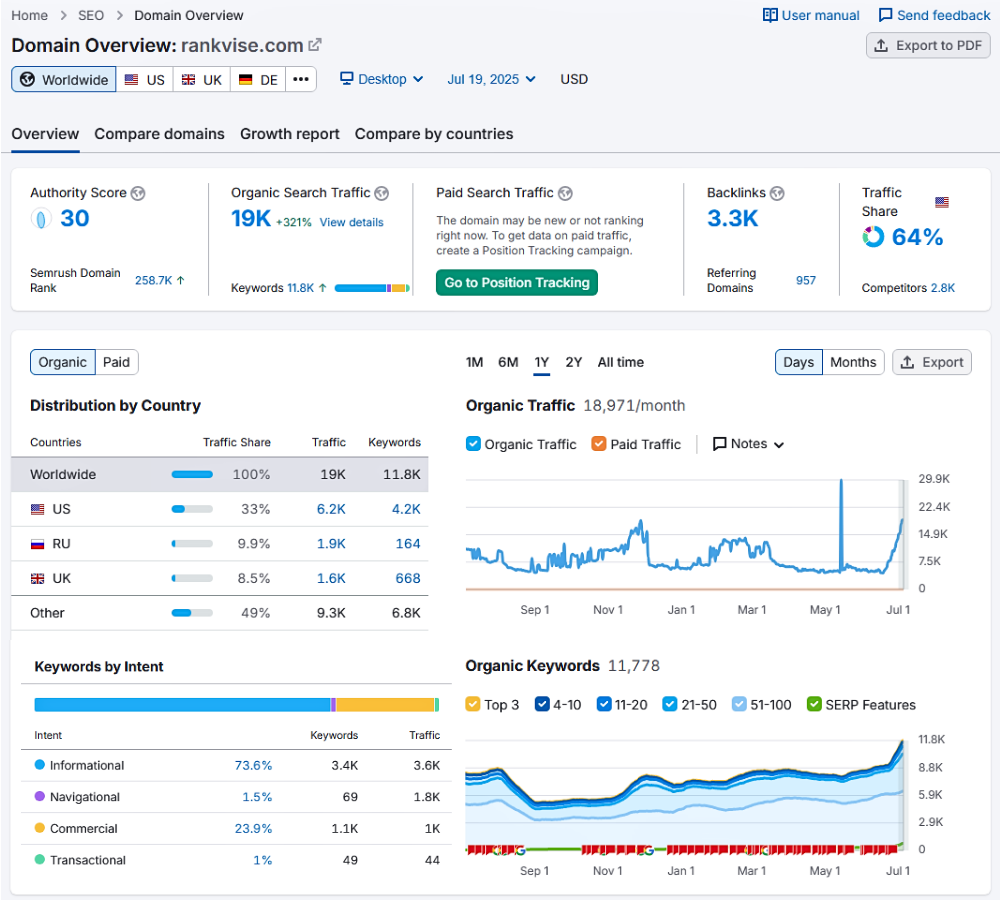Screen dimensions: 1000x900
Task: Open the Growth report tab
Action: tap(290, 134)
